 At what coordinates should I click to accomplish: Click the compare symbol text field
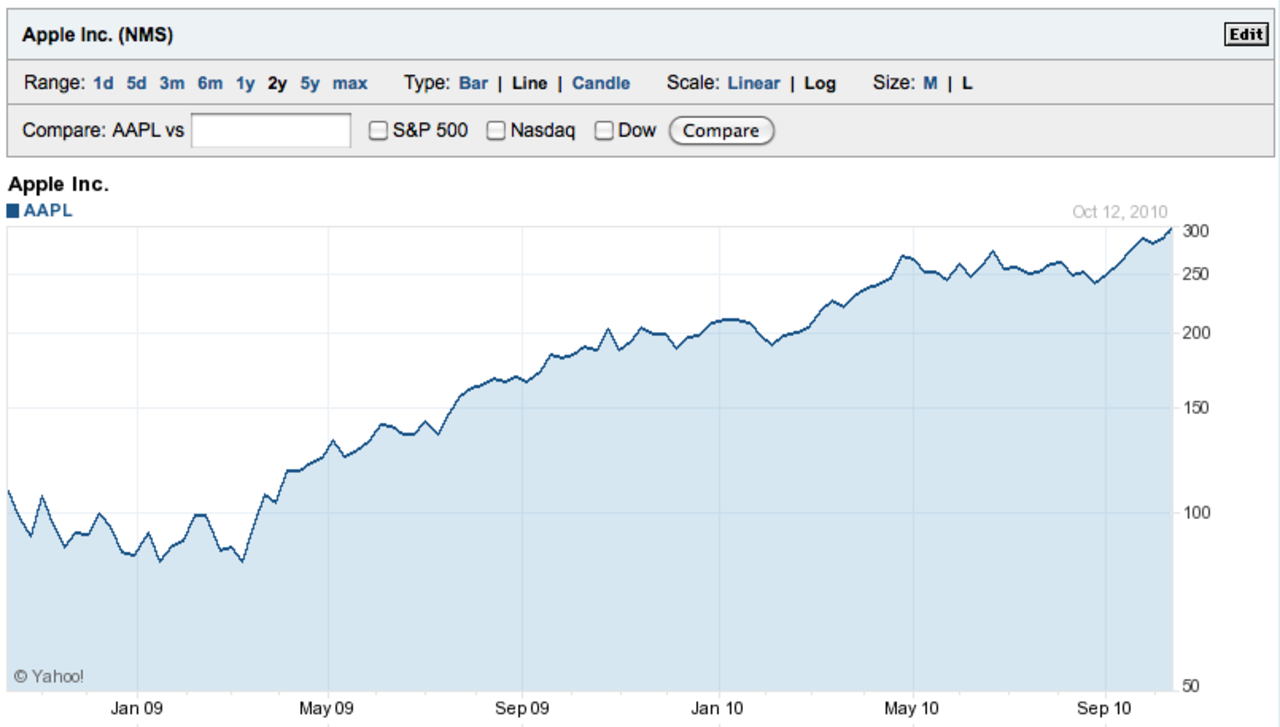271,131
